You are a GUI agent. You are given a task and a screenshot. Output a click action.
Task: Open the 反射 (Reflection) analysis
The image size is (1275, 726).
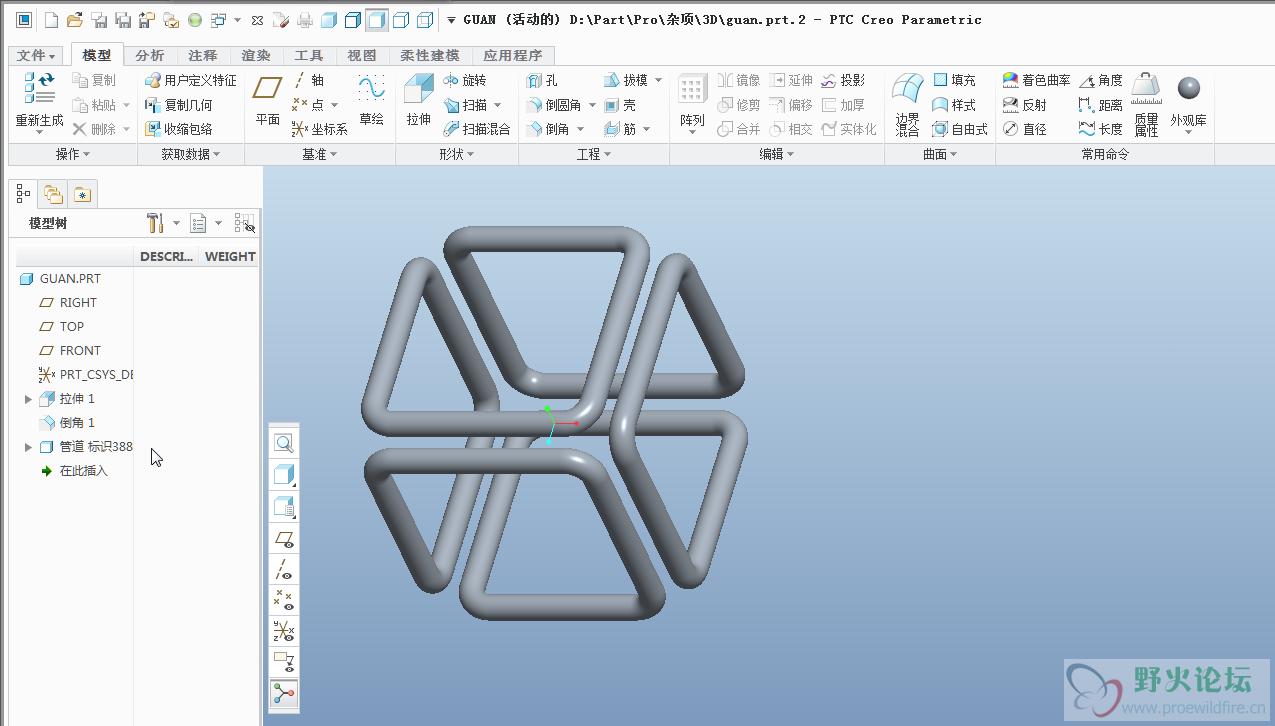[x=1024, y=105]
